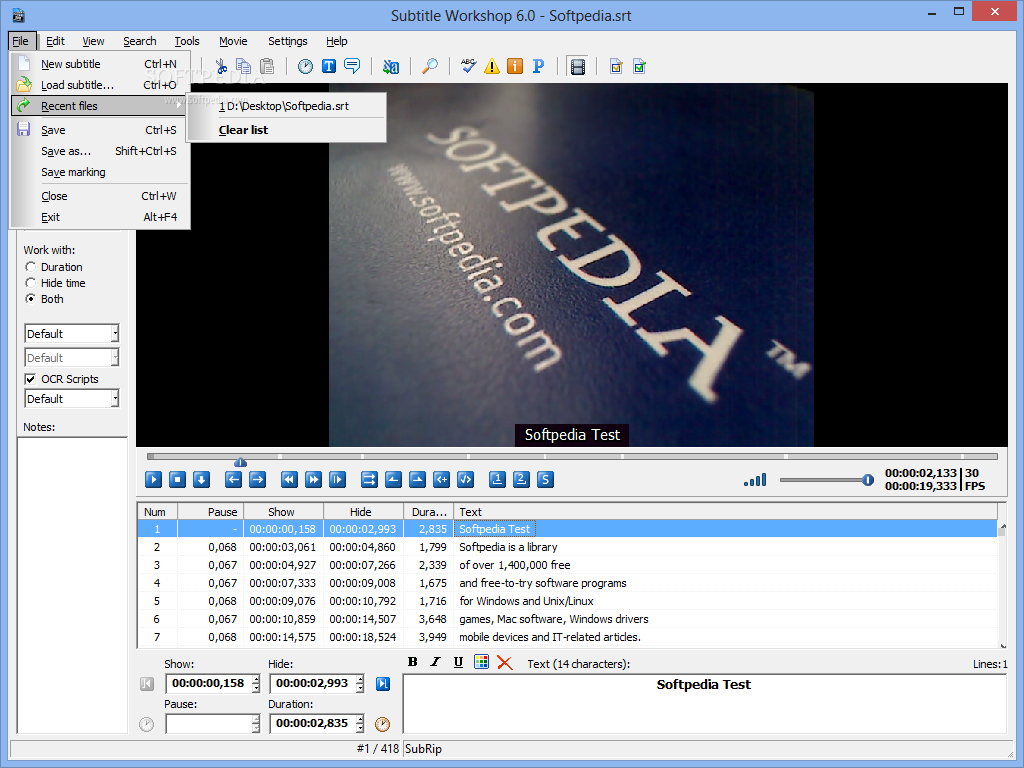The width and height of the screenshot is (1024, 768).
Task: Play the video with the play button
Action: pos(153,480)
